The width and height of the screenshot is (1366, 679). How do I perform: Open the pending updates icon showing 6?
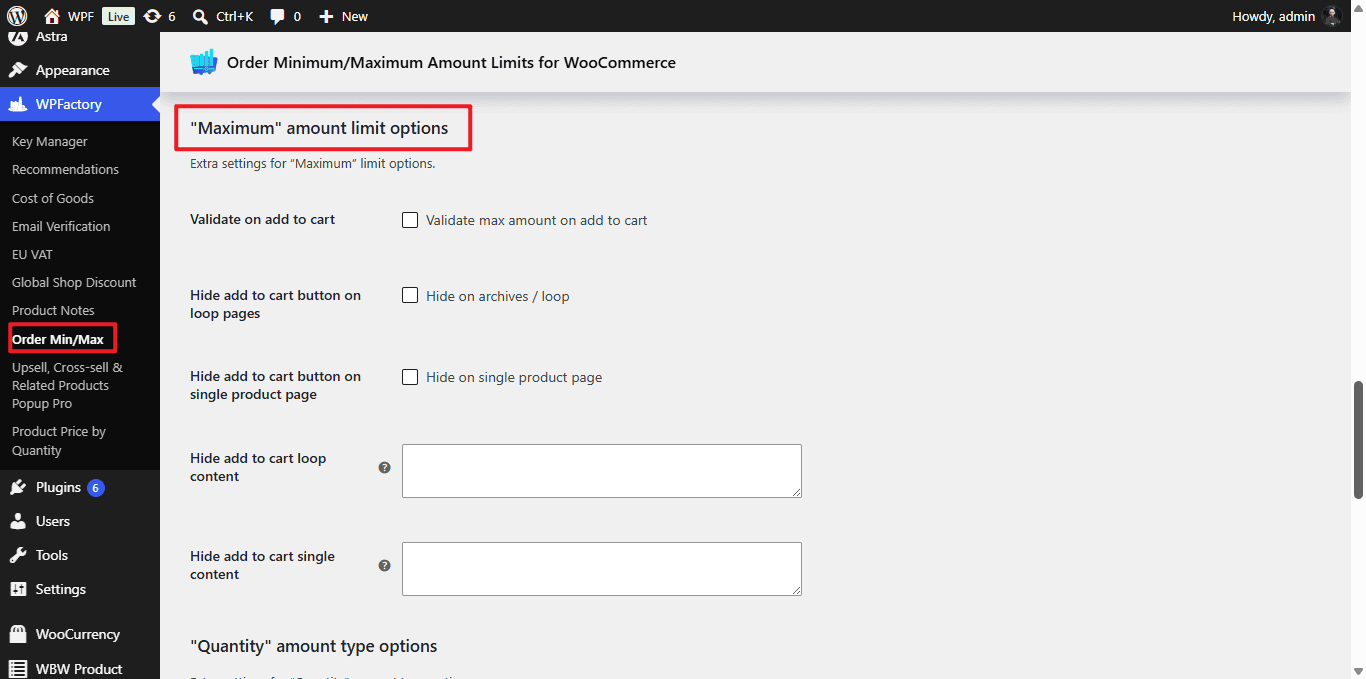152,16
